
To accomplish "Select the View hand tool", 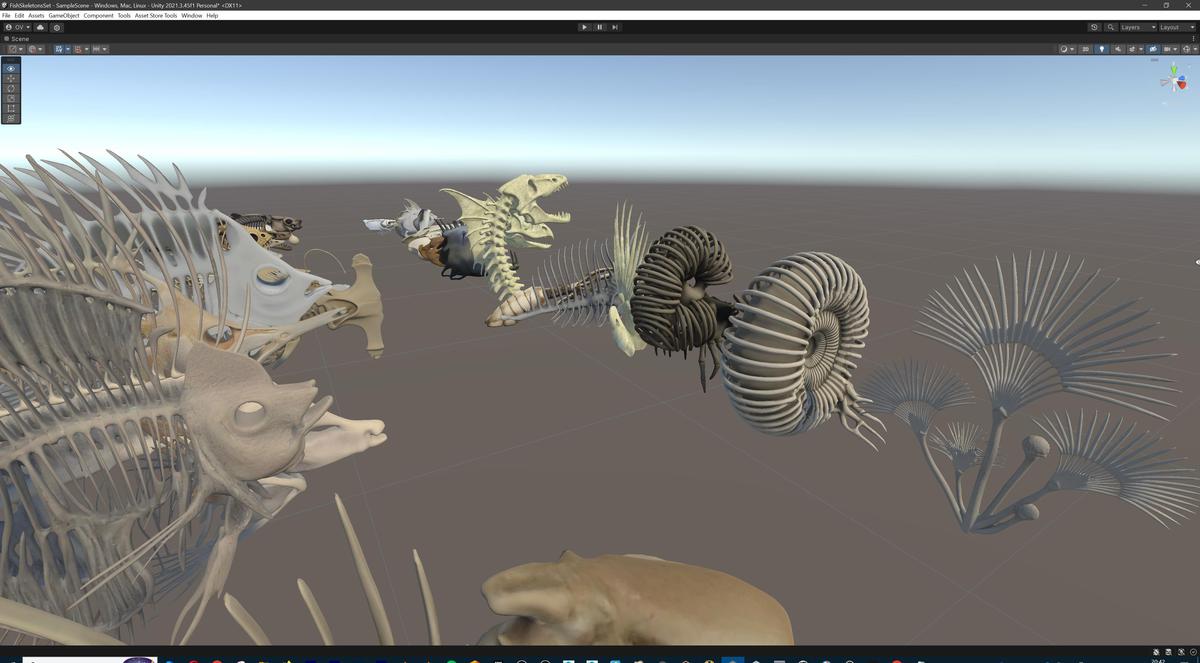I will point(10,68).
